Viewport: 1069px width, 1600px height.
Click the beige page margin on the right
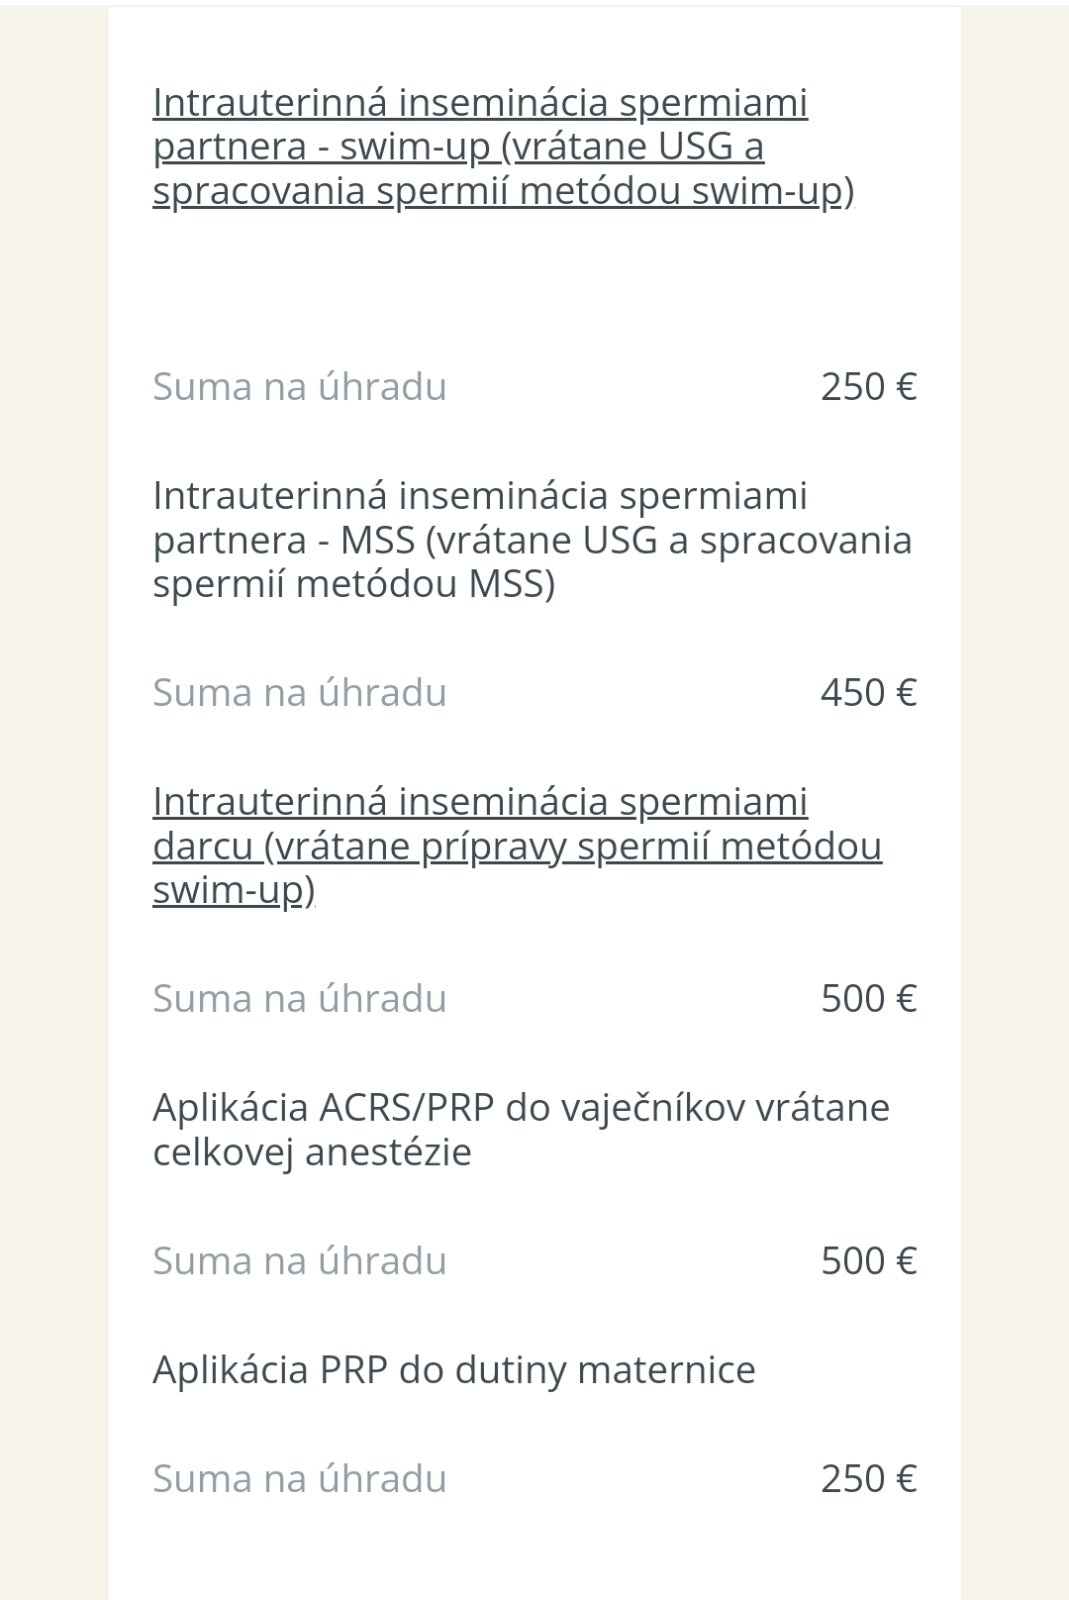[x=1015, y=800]
